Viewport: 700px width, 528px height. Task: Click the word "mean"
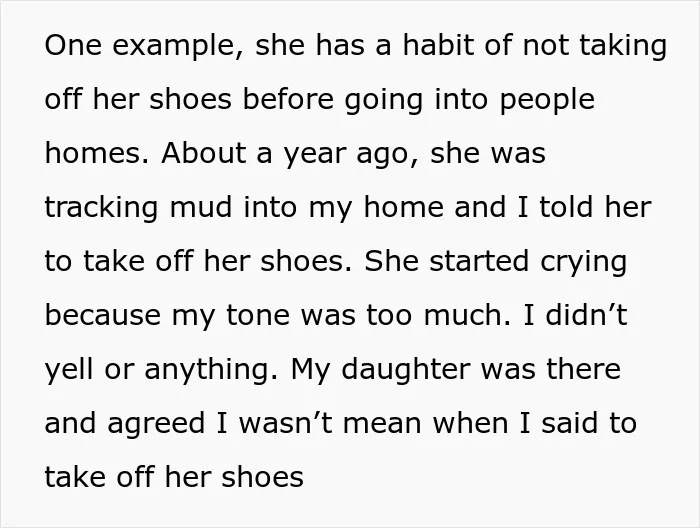point(382,425)
